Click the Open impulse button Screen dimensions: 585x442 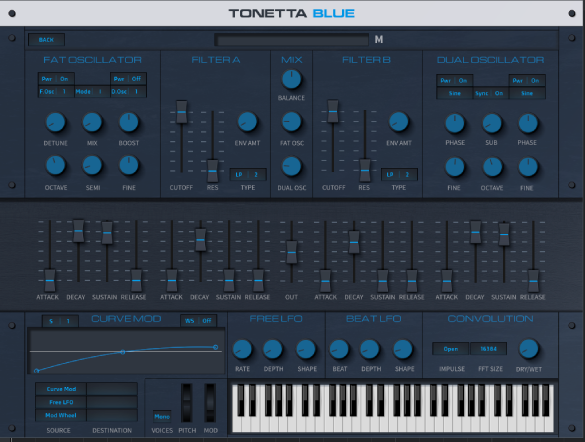[x=451, y=349]
